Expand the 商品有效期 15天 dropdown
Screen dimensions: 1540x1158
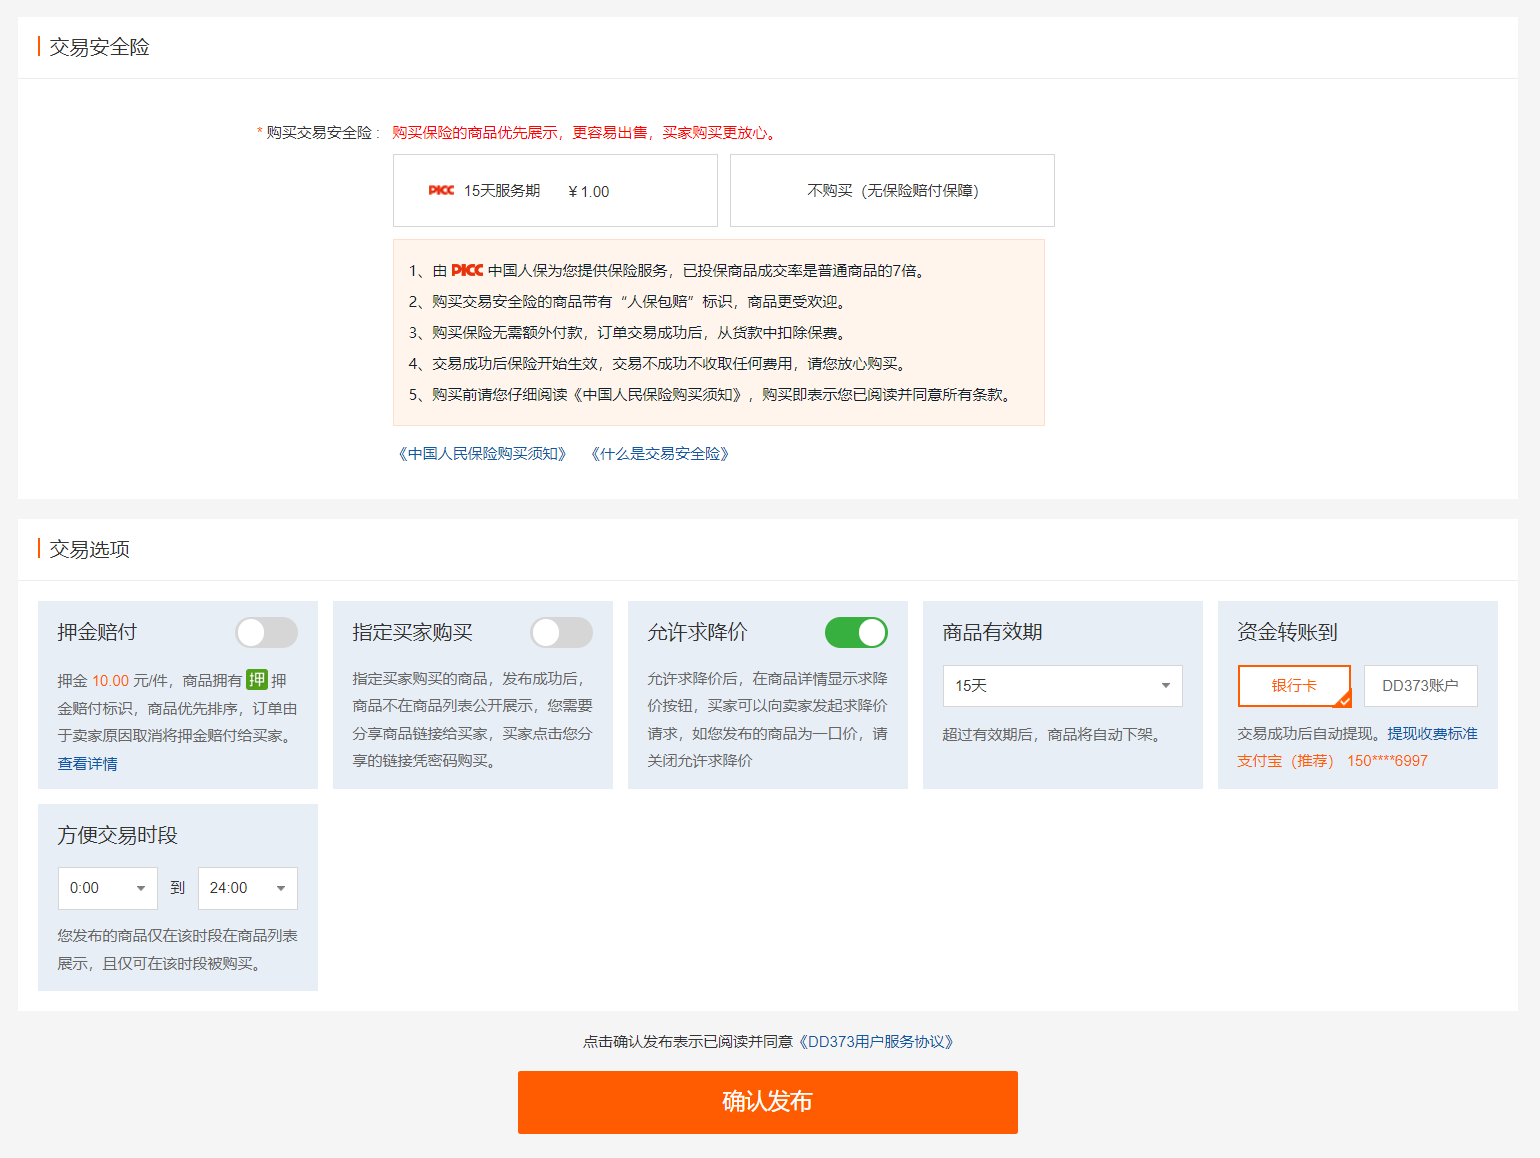(1062, 686)
